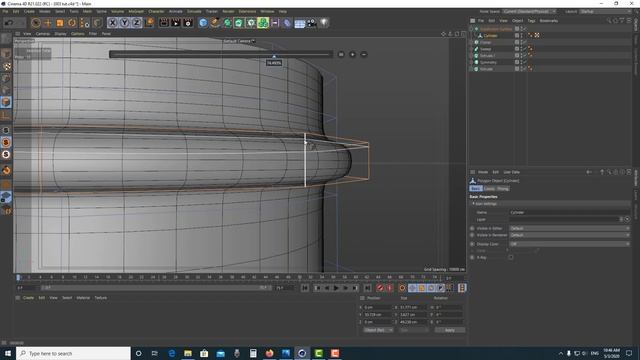
Task: Open the Visible in Editor dropdown
Action: click(x=569, y=228)
